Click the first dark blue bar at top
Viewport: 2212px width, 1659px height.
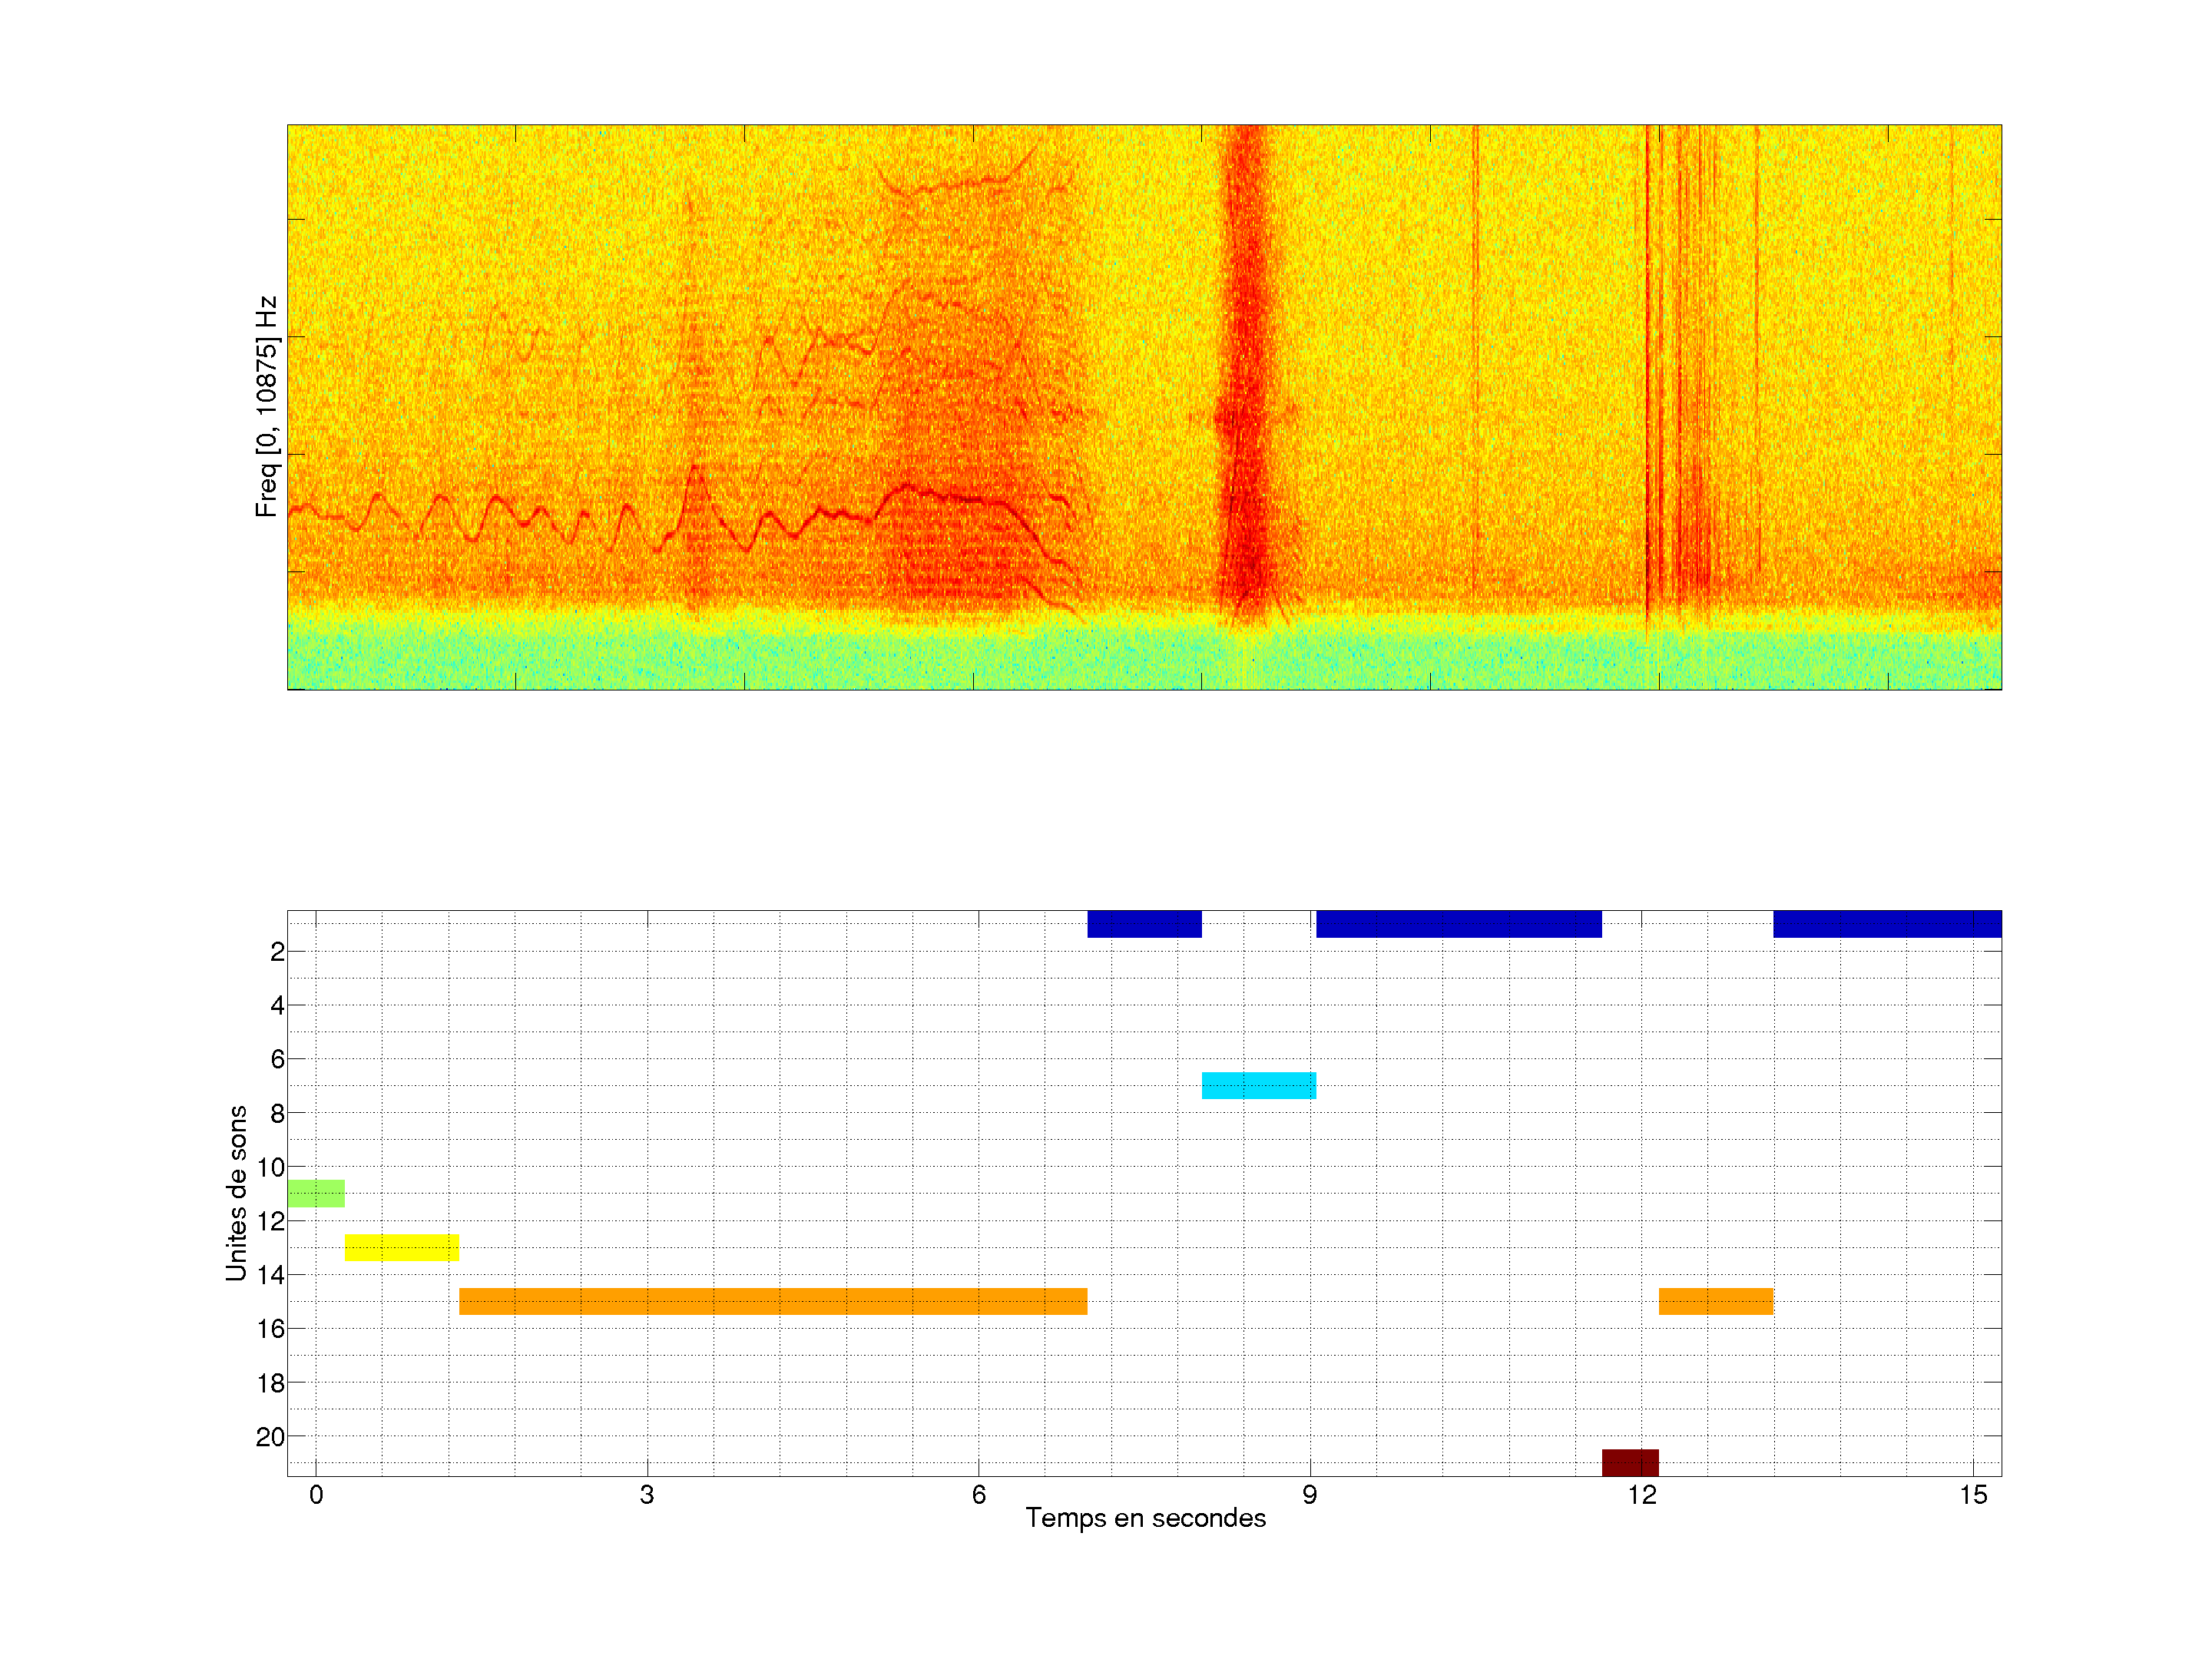[x=1144, y=923]
